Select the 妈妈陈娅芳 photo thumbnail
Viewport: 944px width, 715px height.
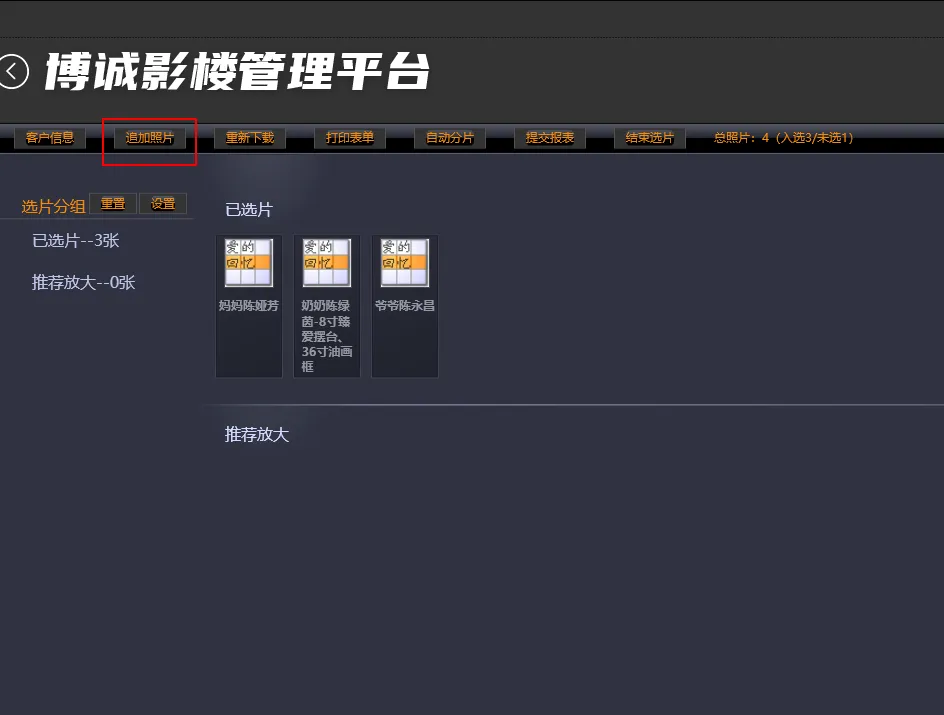point(249,263)
